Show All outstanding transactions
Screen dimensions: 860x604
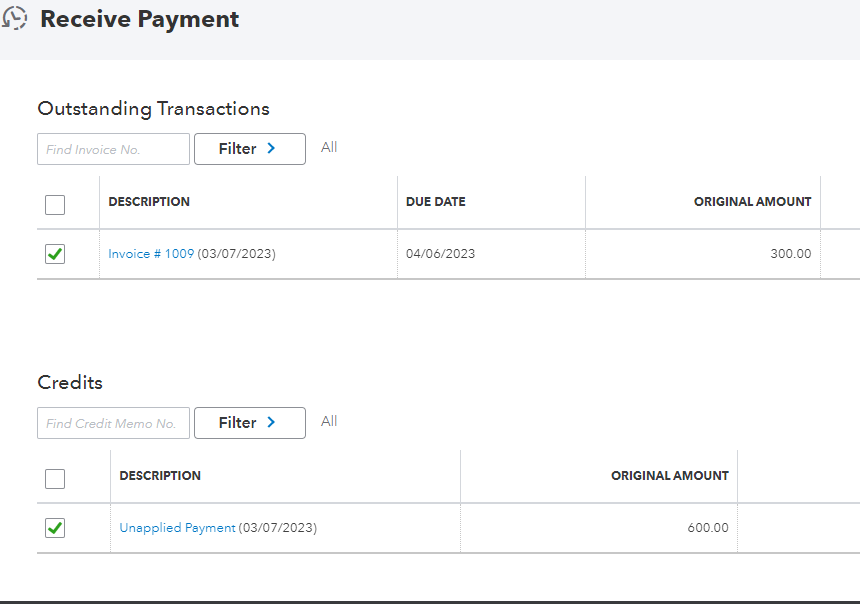329,147
